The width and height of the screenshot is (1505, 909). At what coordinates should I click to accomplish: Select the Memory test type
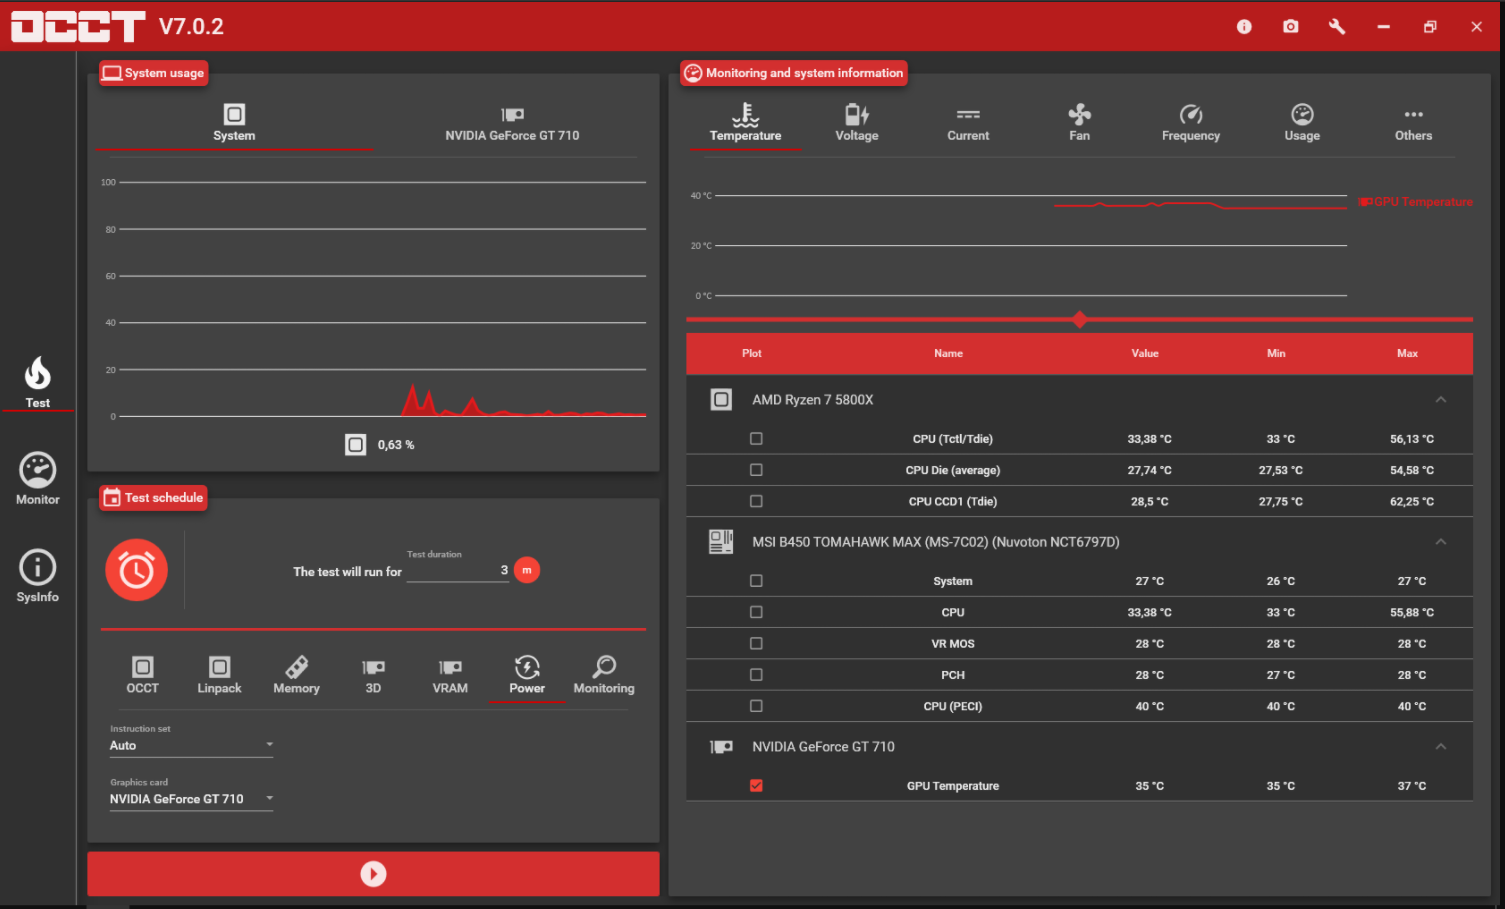[296, 675]
